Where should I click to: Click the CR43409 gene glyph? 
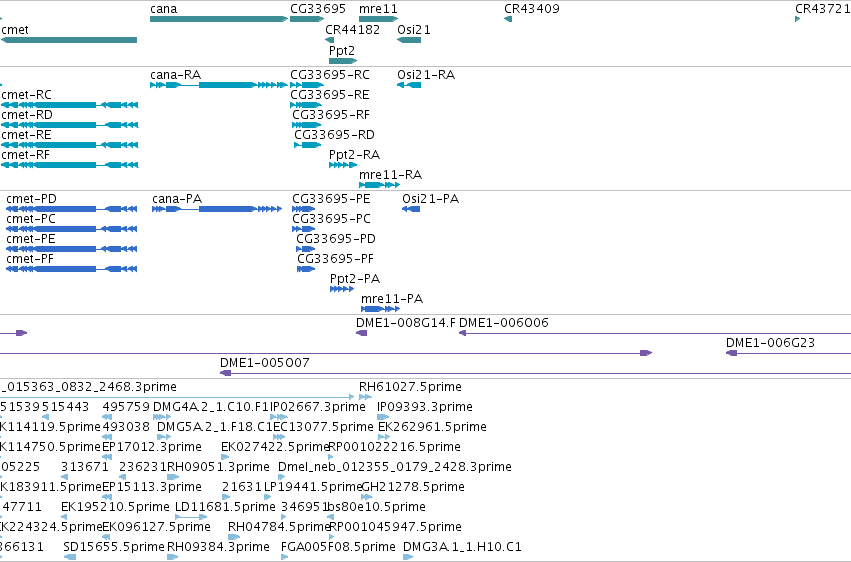(x=508, y=19)
